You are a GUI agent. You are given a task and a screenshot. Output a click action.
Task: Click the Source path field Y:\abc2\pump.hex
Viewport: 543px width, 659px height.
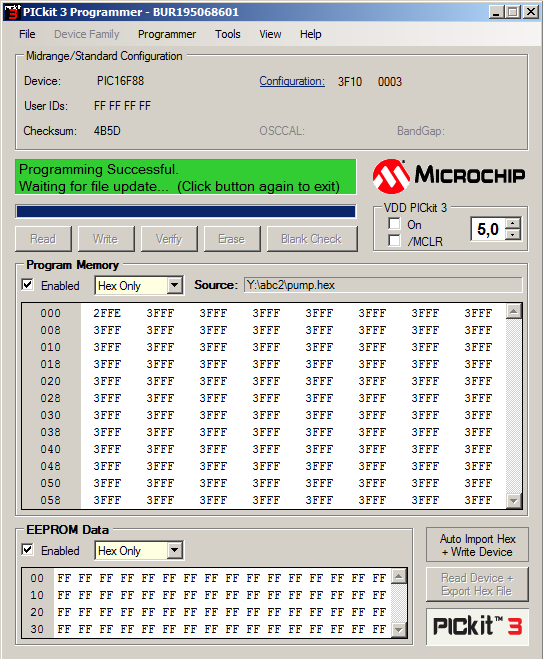tap(383, 285)
